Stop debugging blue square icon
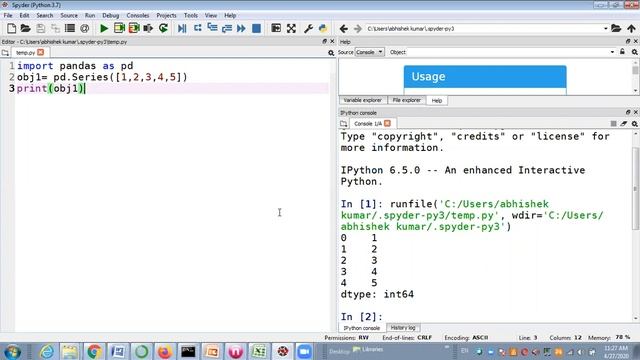 point(256,28)
